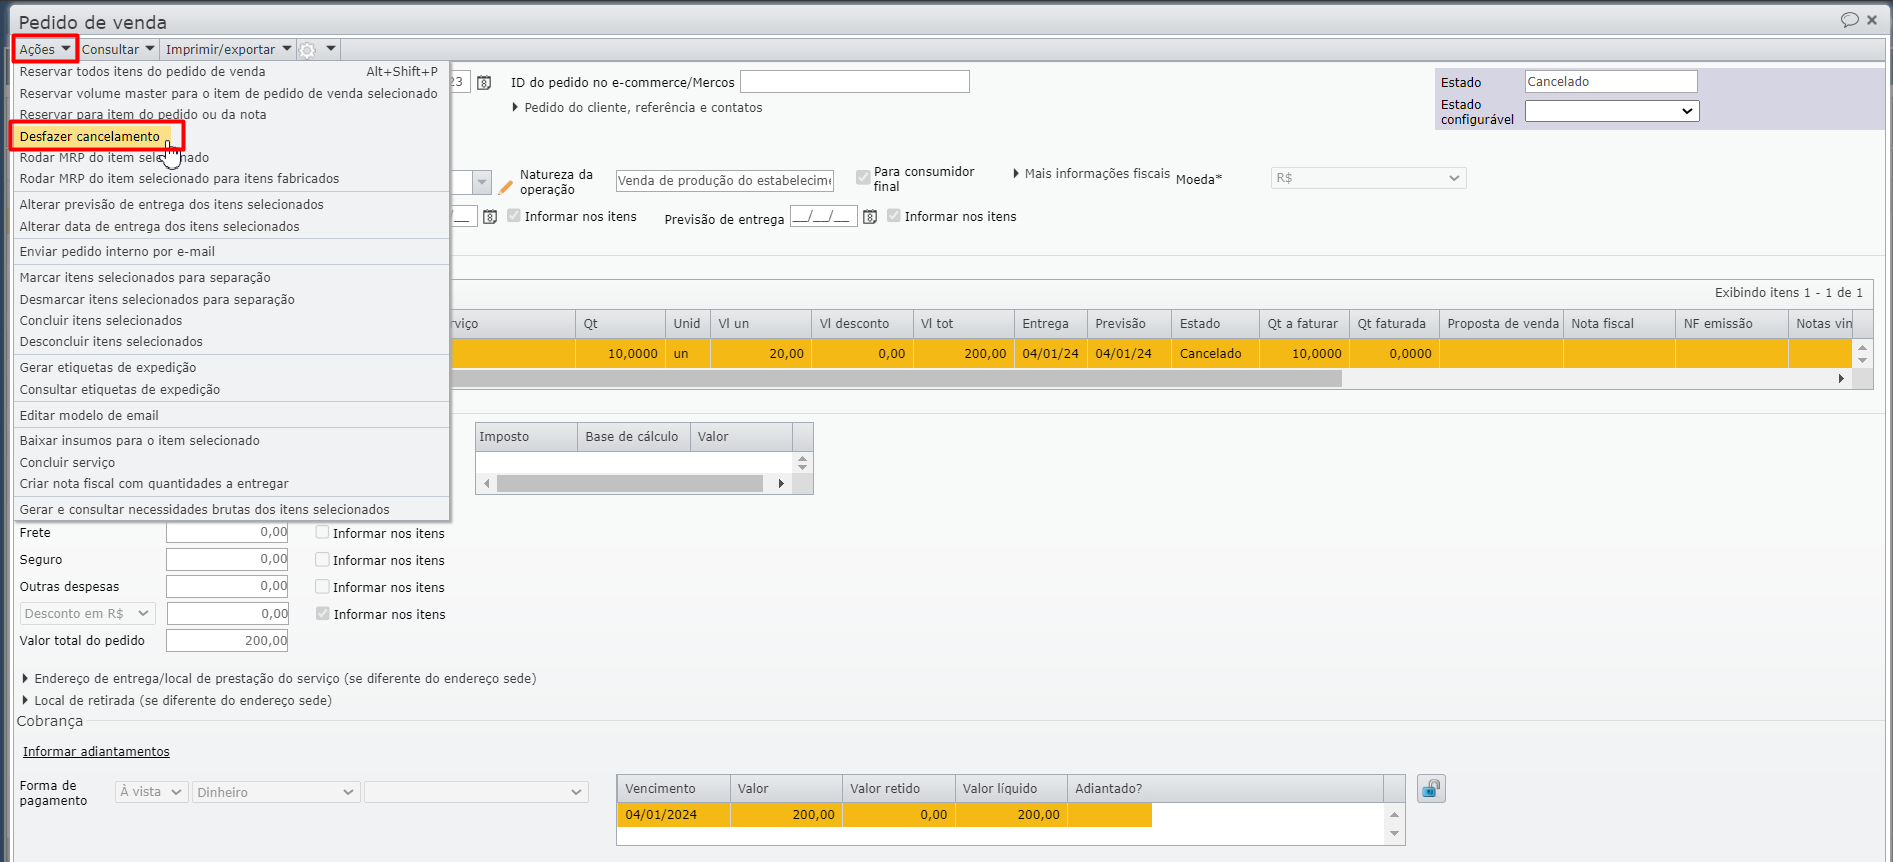Select Alterar data de entrega dos itens selecionados

(x=231, y=227)
